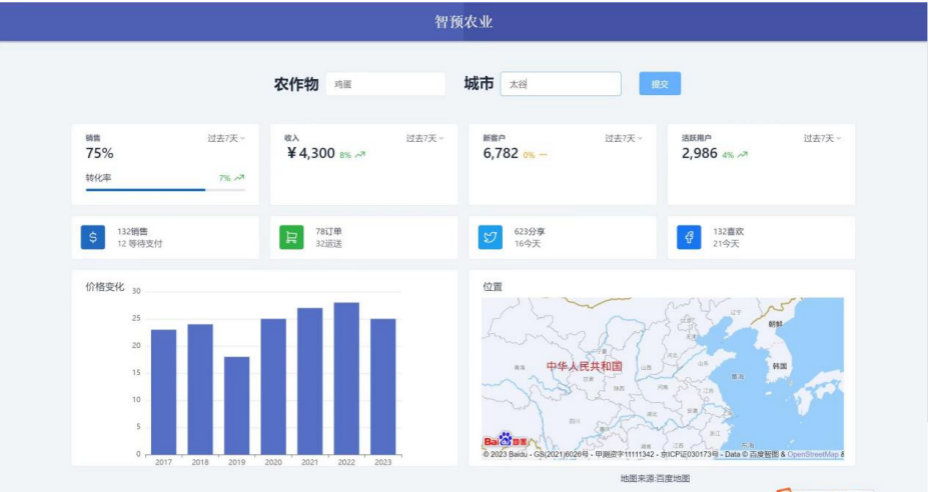Click the Twitter bird share icon
The height and width of the screenshot is (492, 930).
click(x=490, y=237)
